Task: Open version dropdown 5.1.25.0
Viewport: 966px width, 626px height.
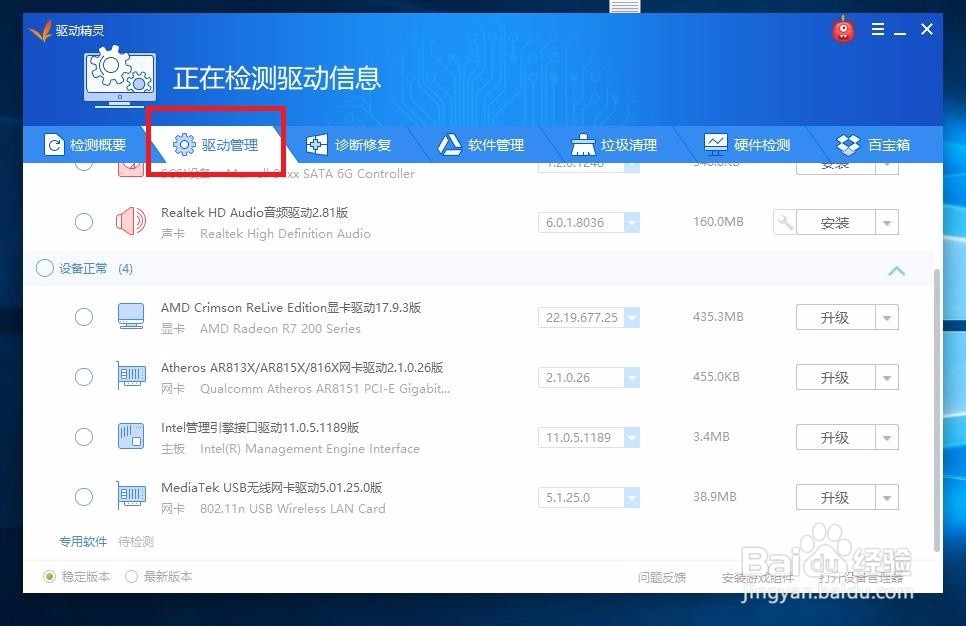Action: point(631,497)
